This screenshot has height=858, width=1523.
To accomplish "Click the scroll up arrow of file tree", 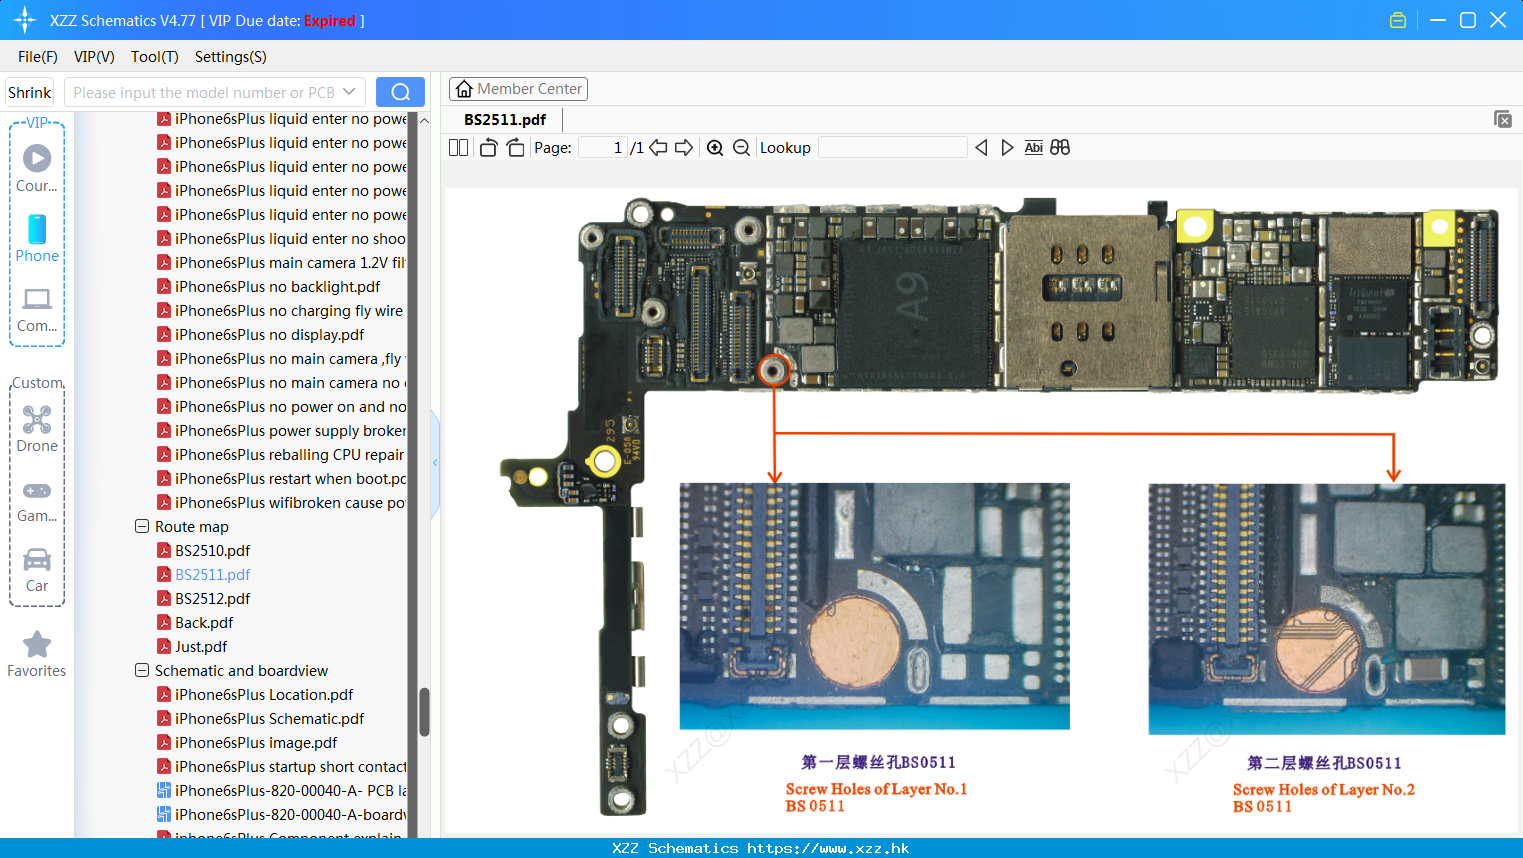I will pos(424,120).
